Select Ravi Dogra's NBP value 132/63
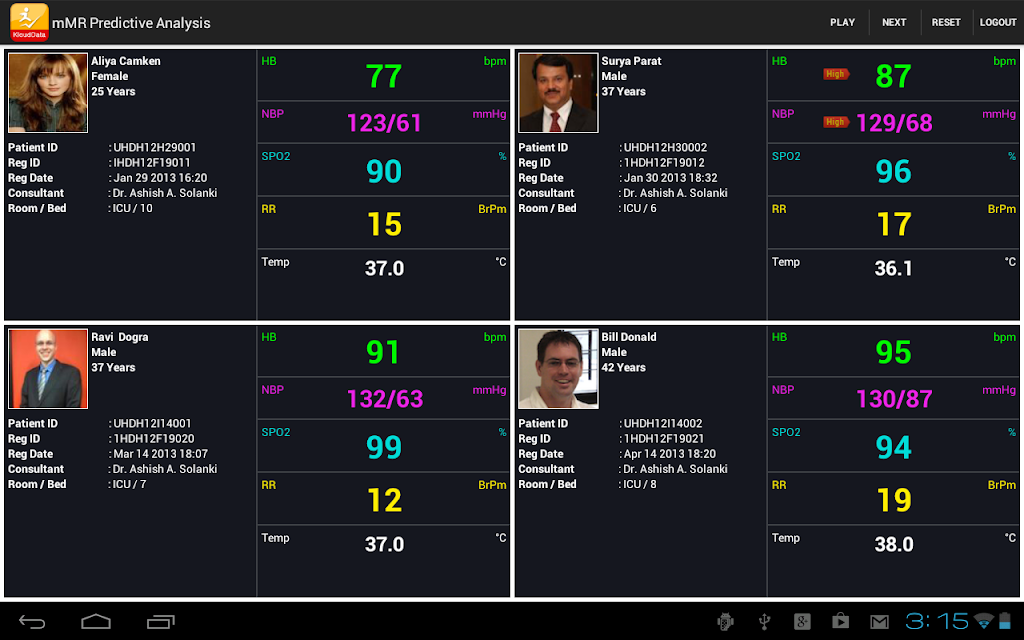Viewport: 1024px width, 640px height. (385, 399)
